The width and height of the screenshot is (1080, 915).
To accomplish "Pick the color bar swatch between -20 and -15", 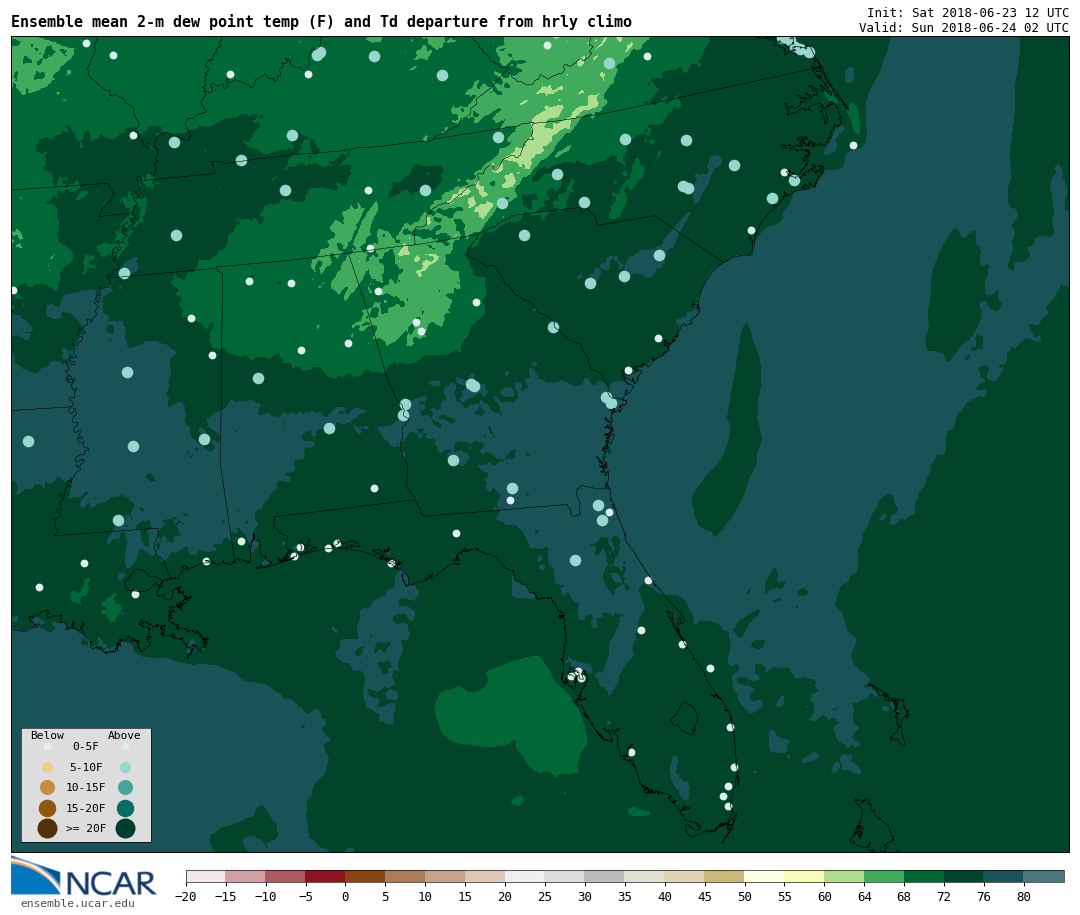I will tap(206, 876).
